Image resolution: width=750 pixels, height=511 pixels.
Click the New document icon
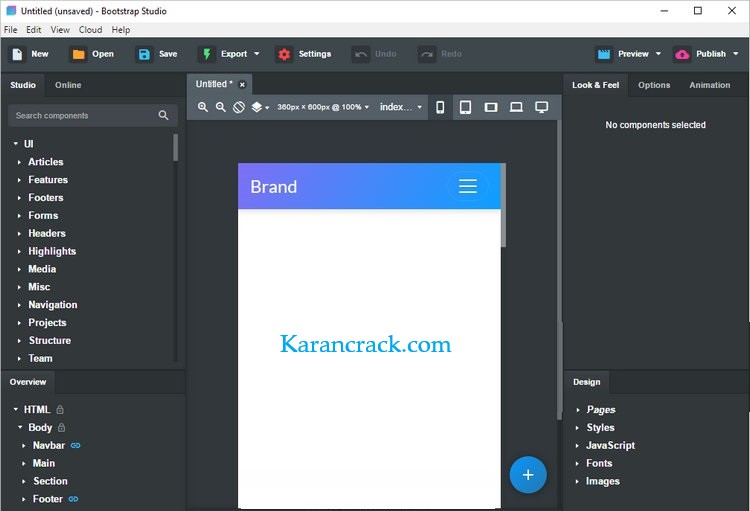[17, 54]
